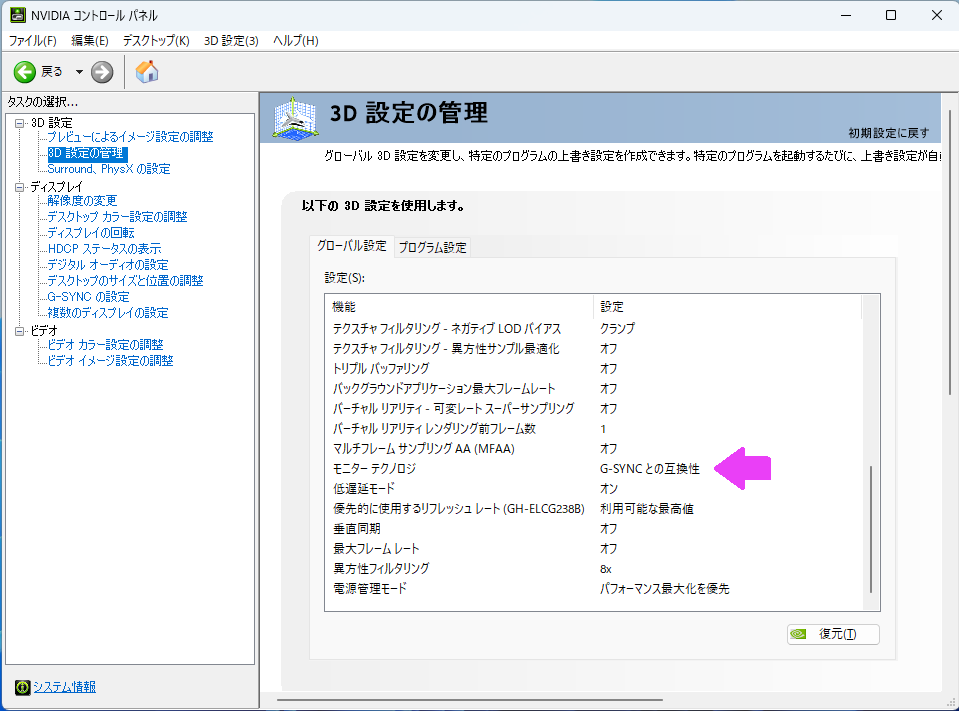Click the クランプ value
Viewport: 959px width, 711px height.
[x=617, y=329]
